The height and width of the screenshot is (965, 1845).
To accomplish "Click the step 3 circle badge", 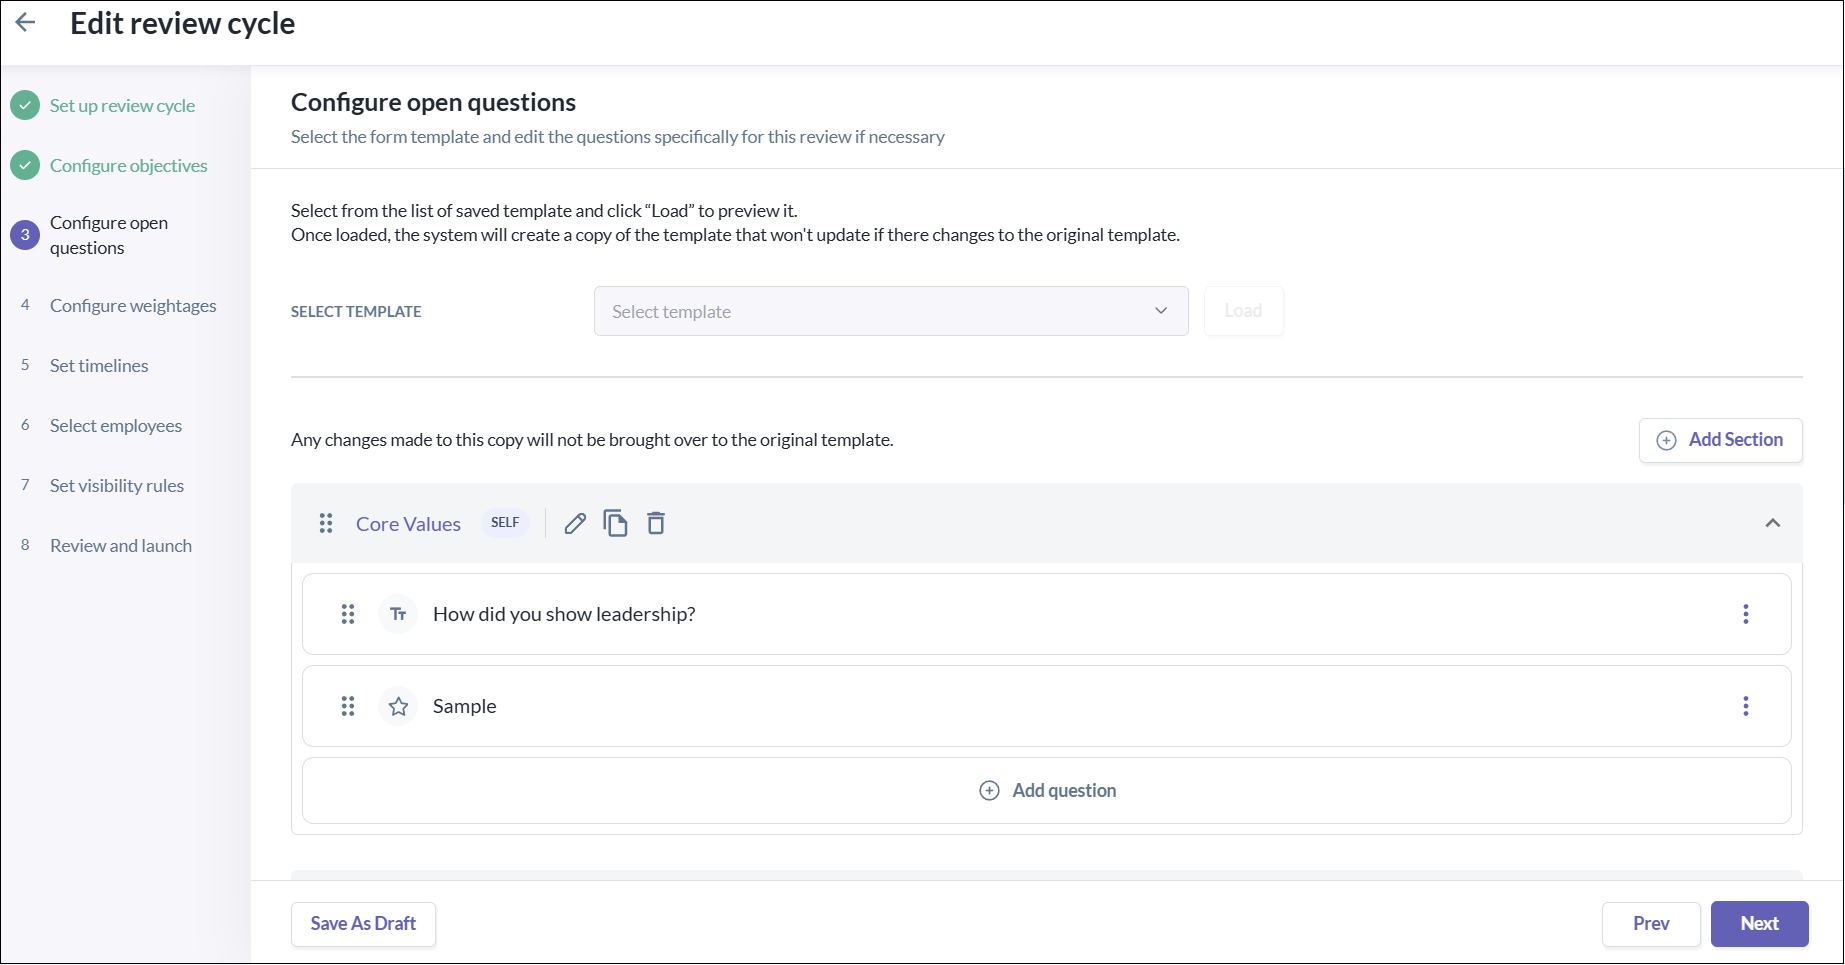I will (x=25, y=235).
